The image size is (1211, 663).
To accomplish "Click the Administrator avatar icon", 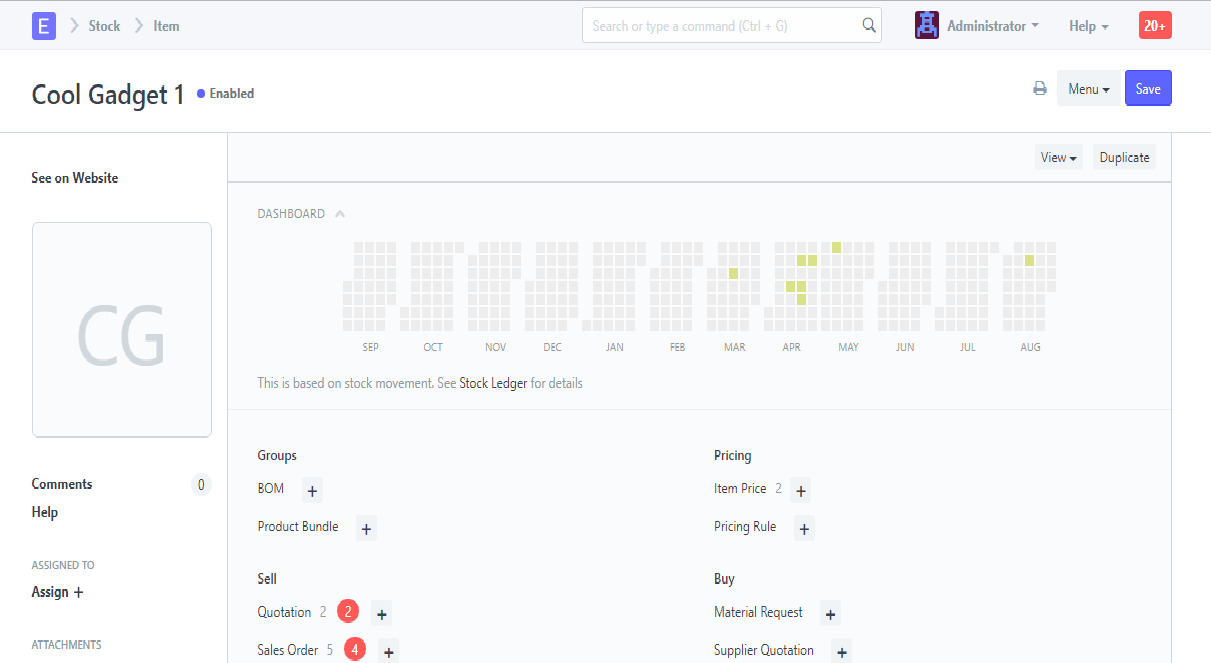I will pos(926,26).
